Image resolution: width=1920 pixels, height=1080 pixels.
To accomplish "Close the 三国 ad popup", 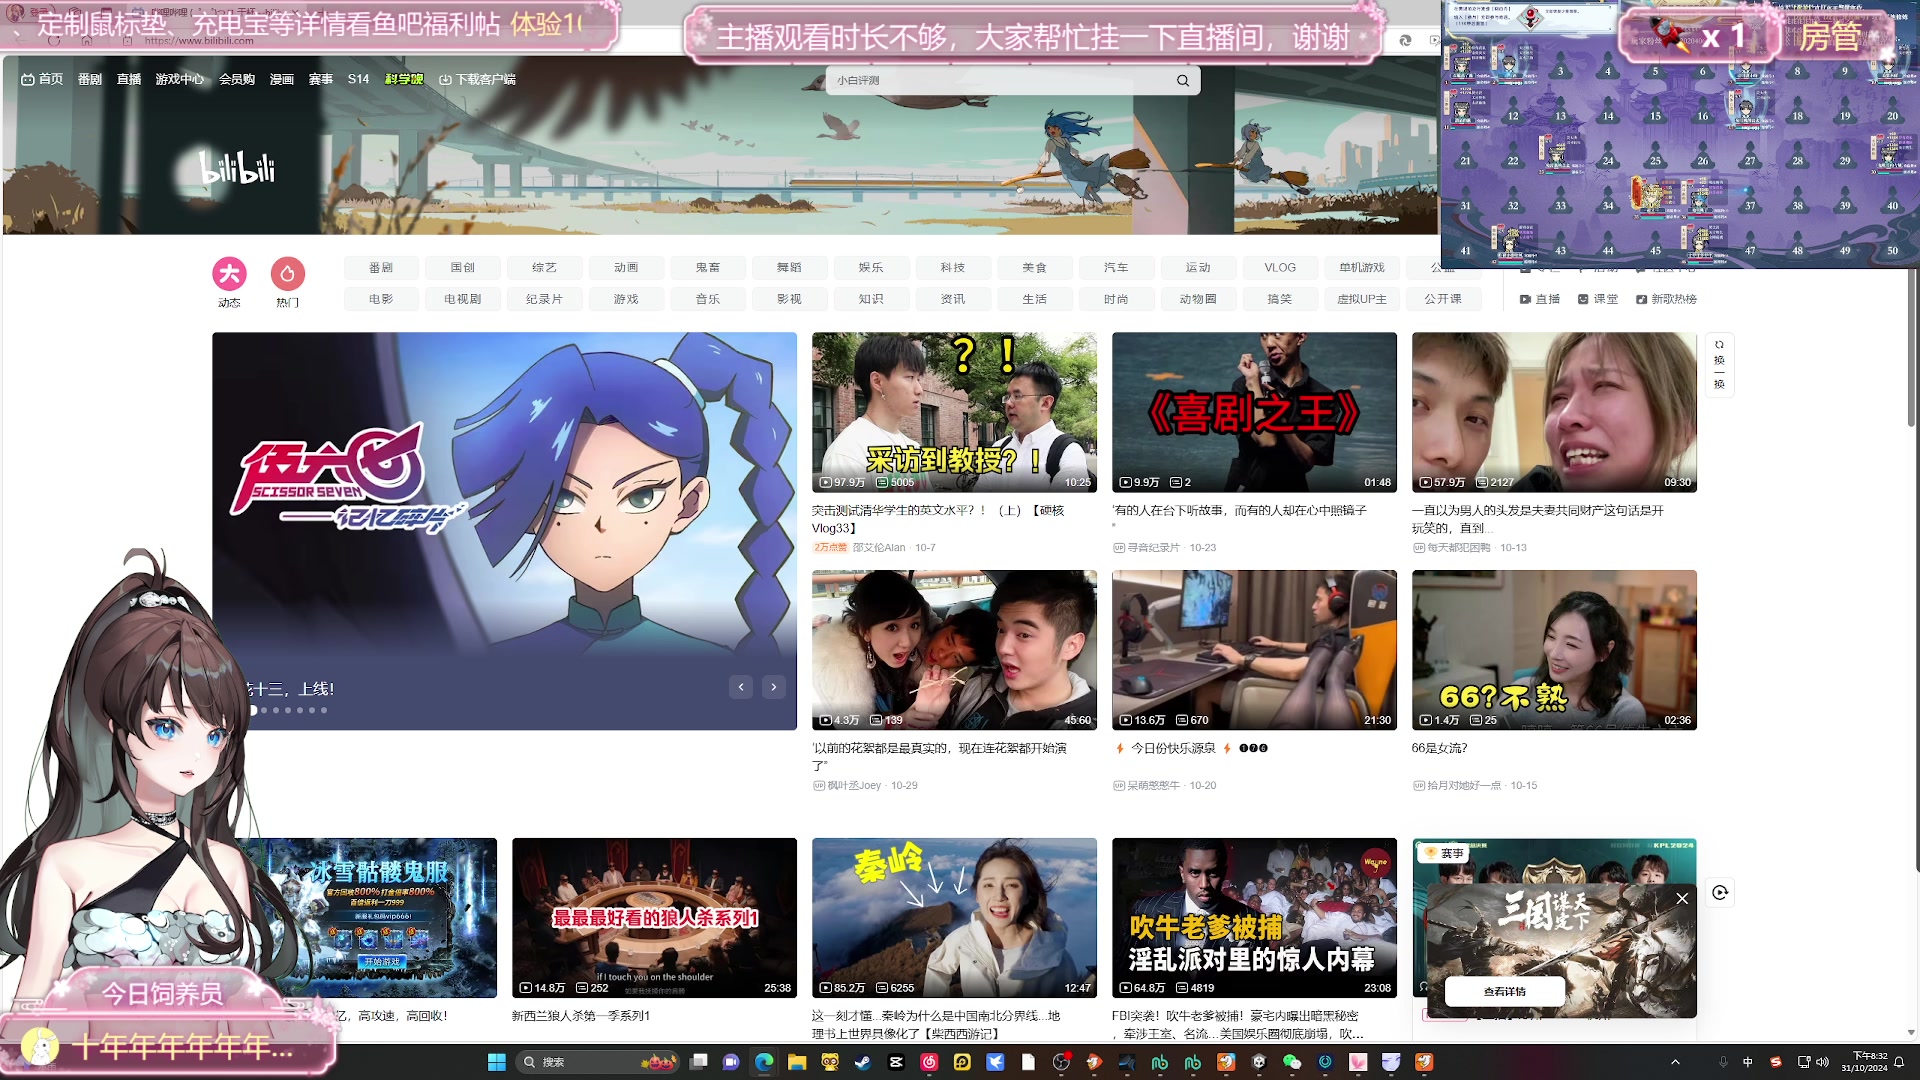I will pyautogui.click(x=1682, y=899).
